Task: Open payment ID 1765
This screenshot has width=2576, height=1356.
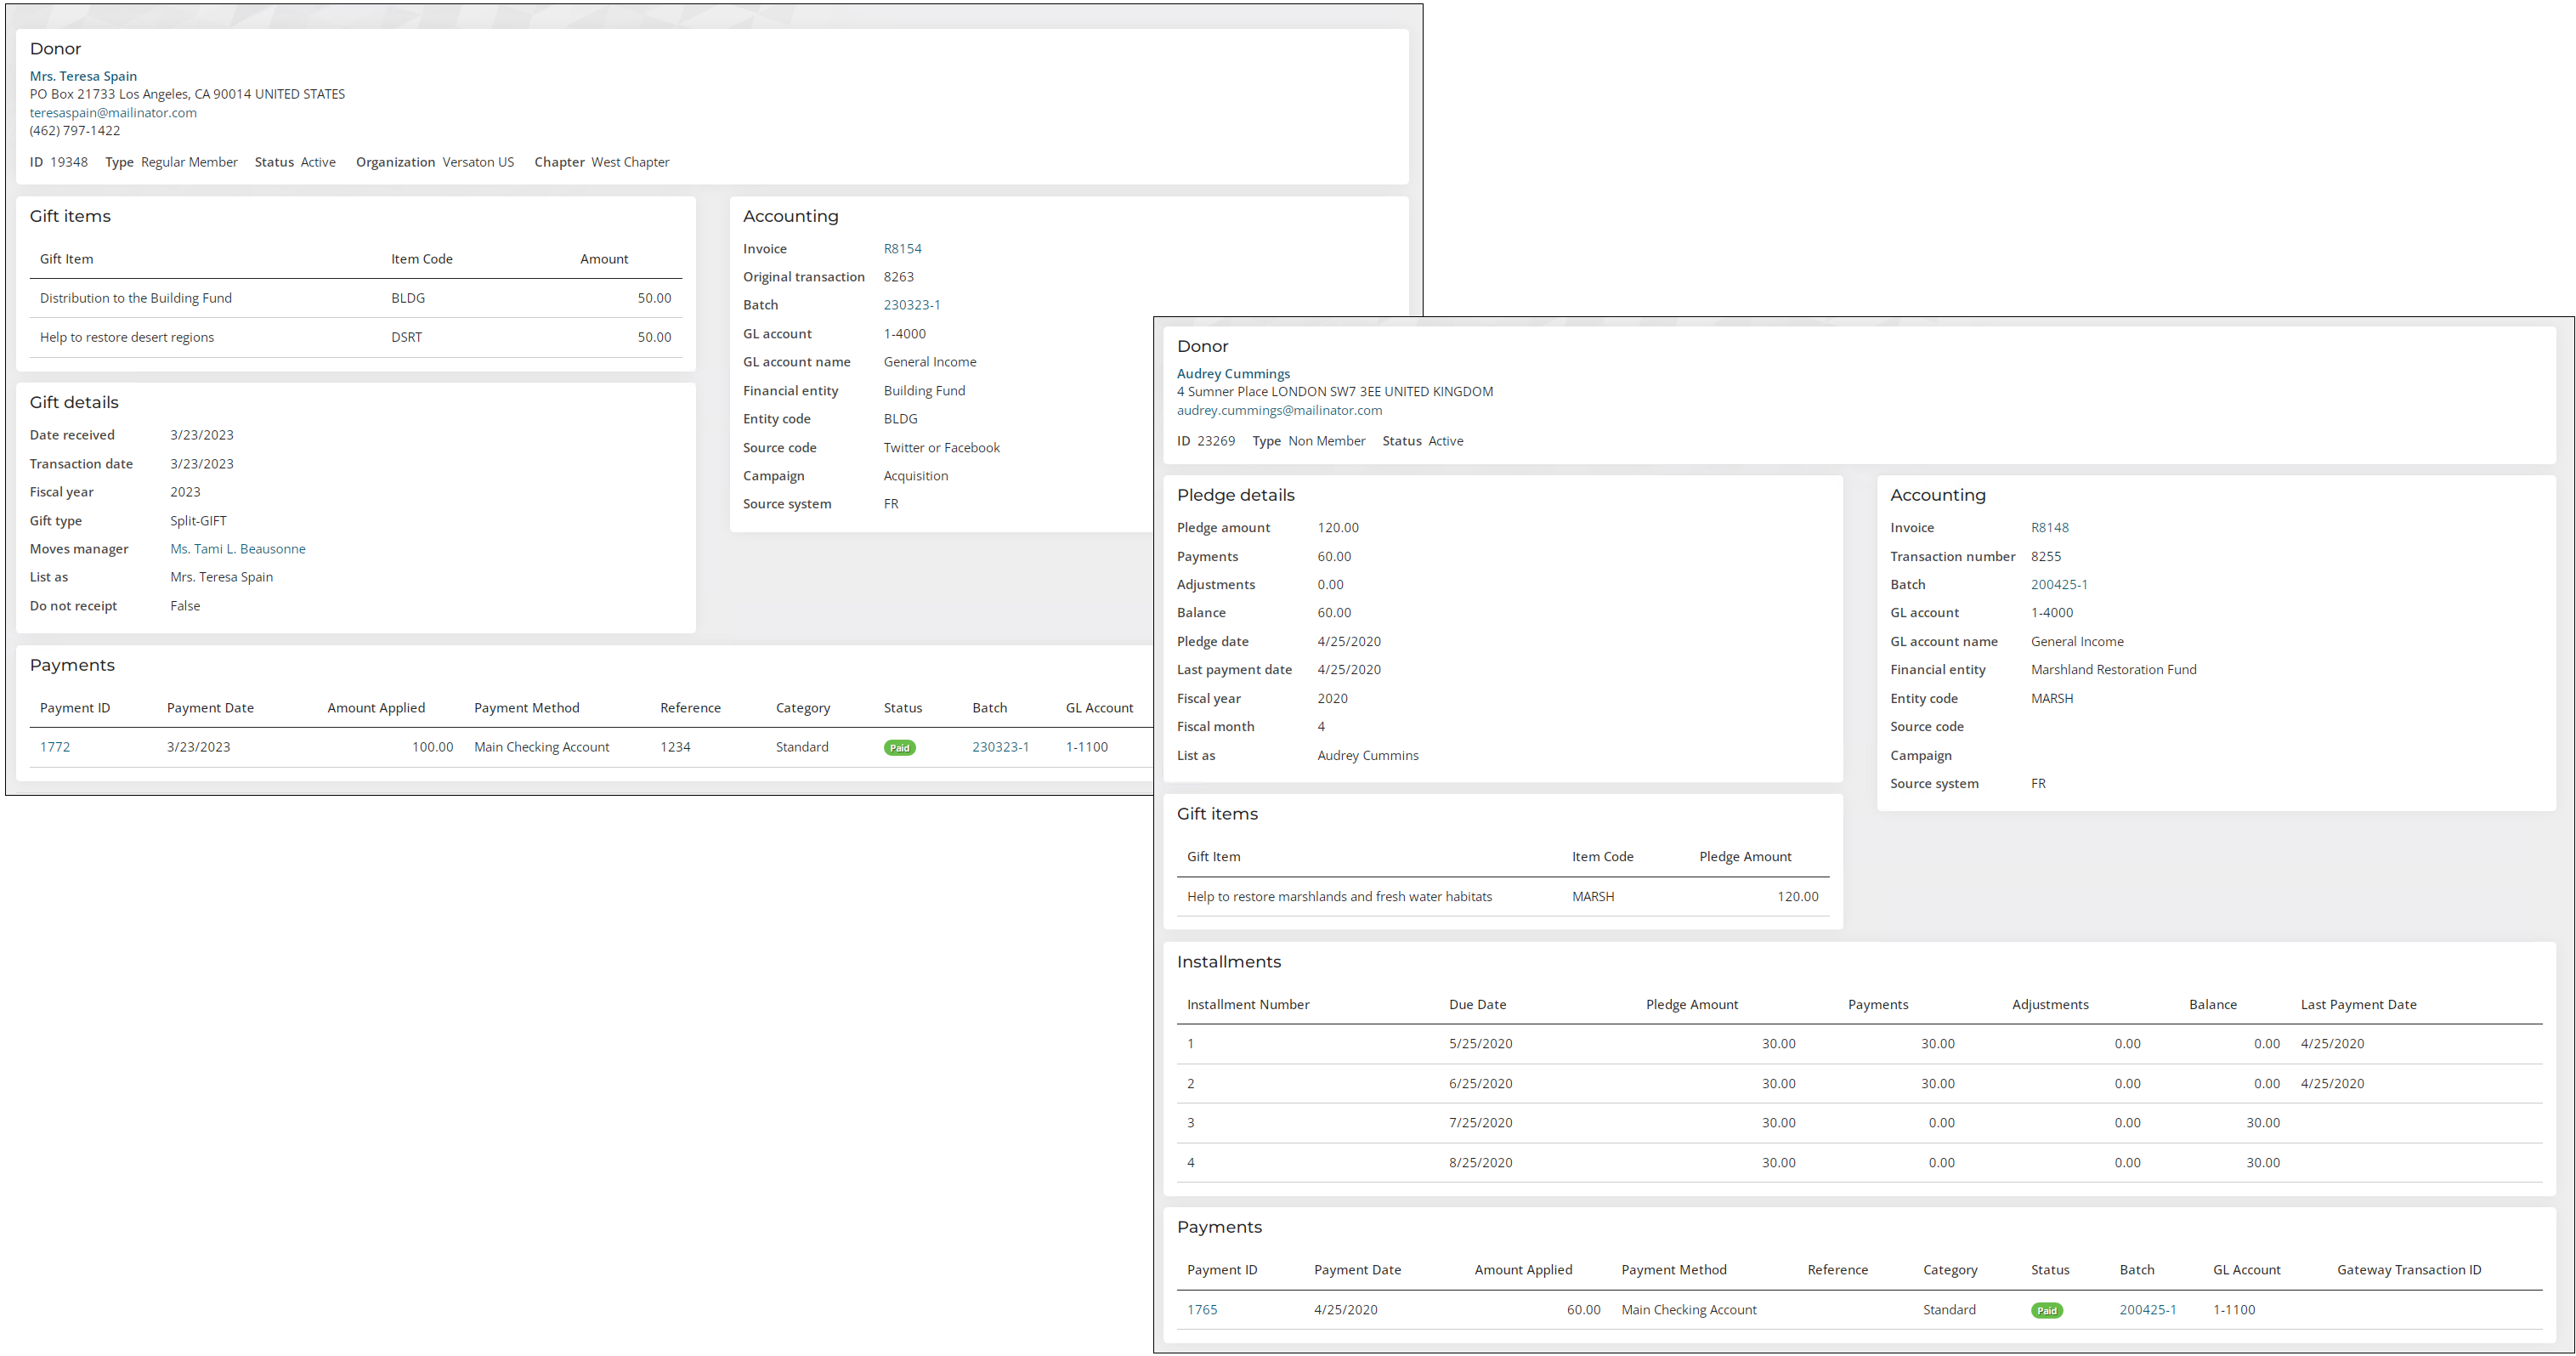Action: (x=1202, y=1310)
